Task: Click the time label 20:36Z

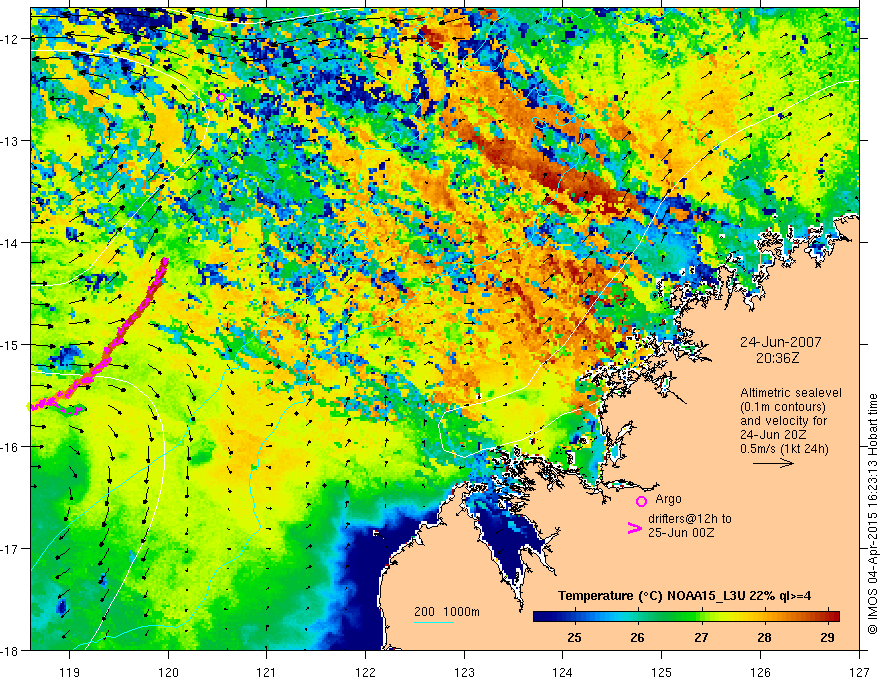Action: 777,358
